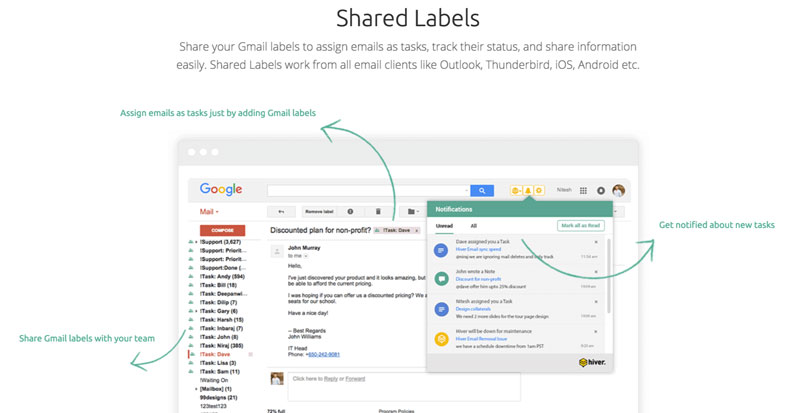Select the highlighted !Task: Dave label
The width and height of the screenshot is (800, 413).
click(x=215, y=354)
